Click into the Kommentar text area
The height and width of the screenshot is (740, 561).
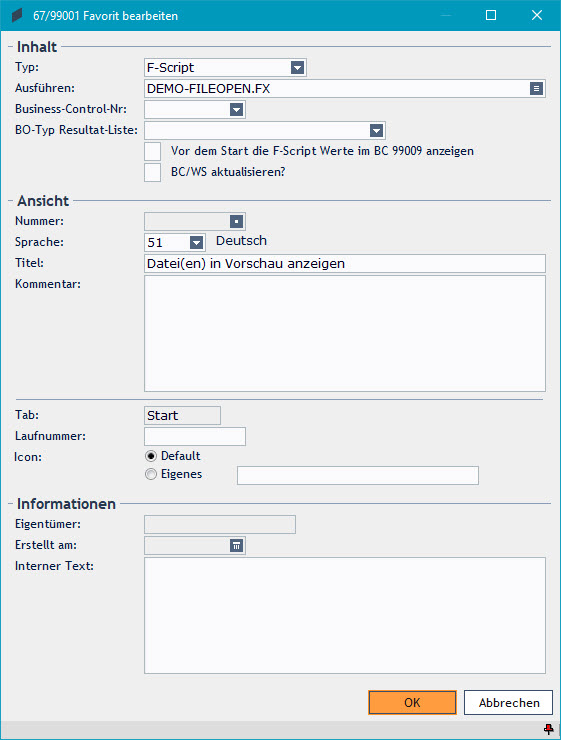coord(345,333)
